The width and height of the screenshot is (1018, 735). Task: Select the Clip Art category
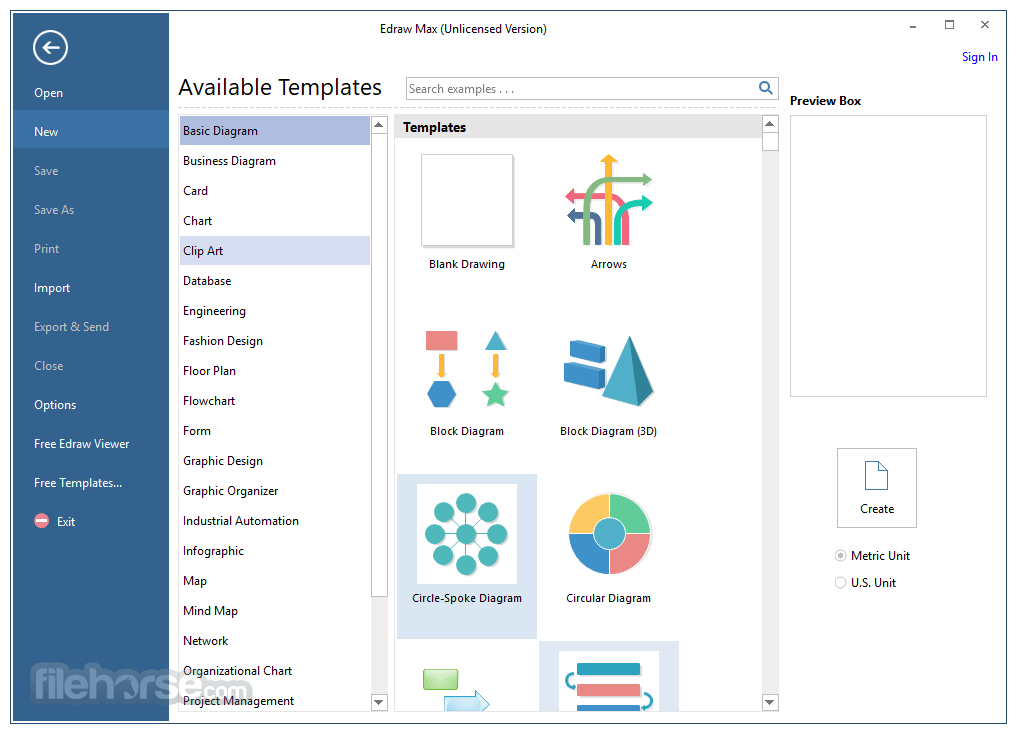(x=275, y=251)
